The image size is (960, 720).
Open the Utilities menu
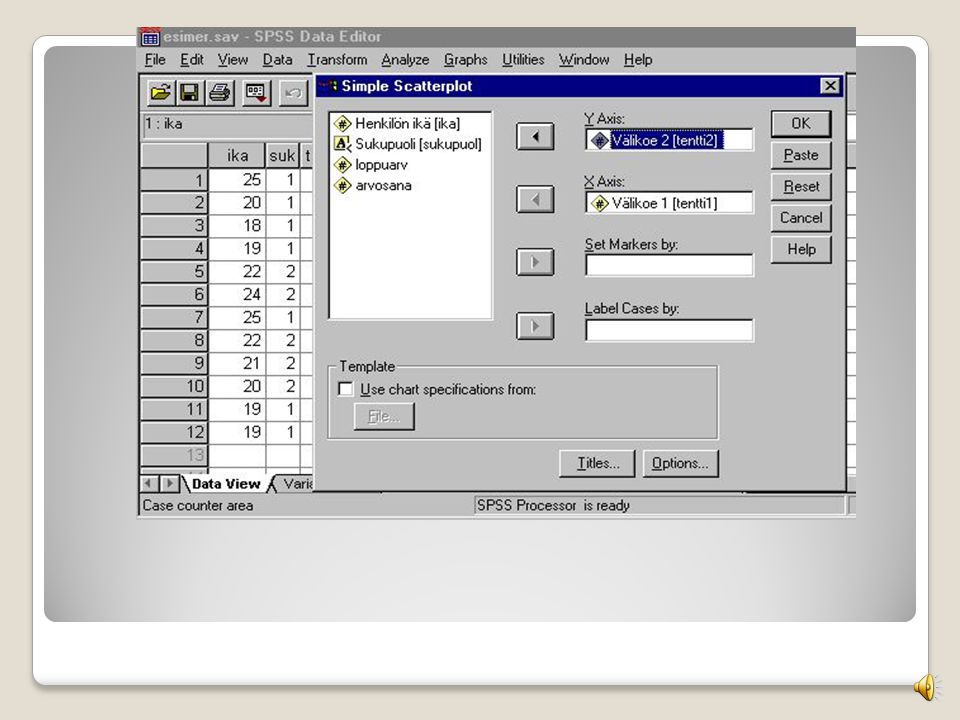pyautogui.click(x=523, y=59)
